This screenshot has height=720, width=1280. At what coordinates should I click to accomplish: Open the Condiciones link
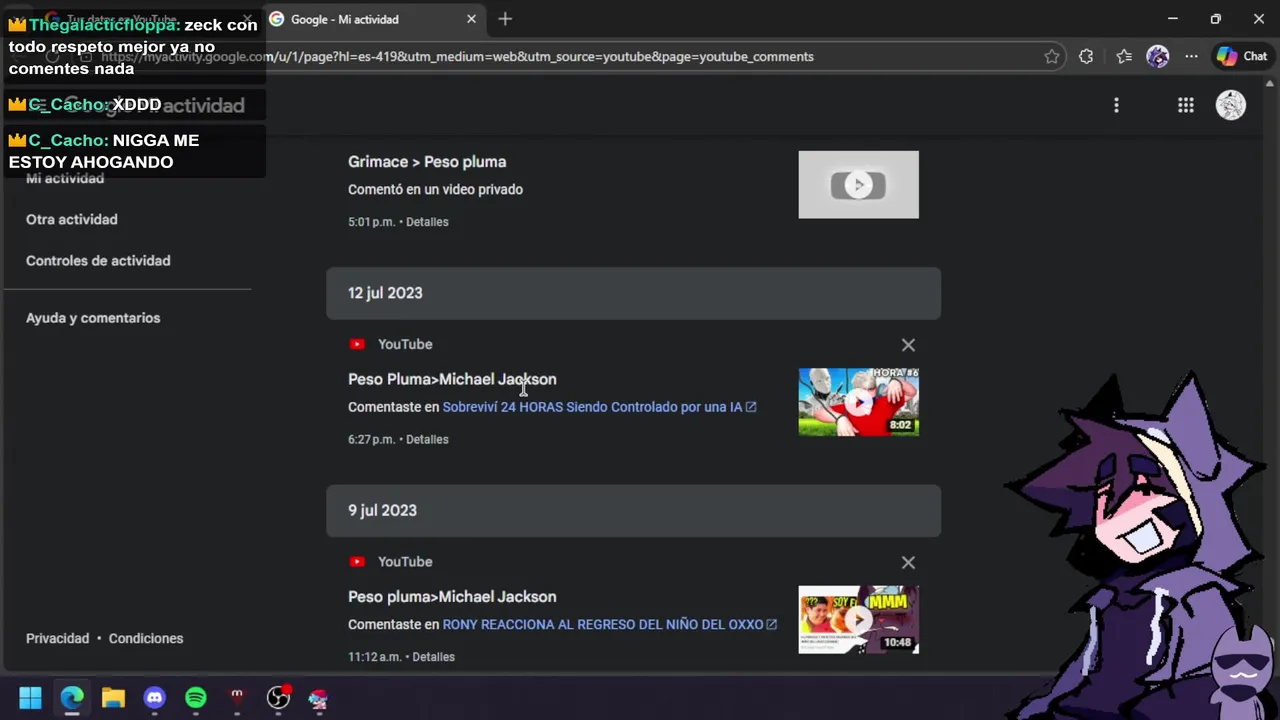[146, 638]
